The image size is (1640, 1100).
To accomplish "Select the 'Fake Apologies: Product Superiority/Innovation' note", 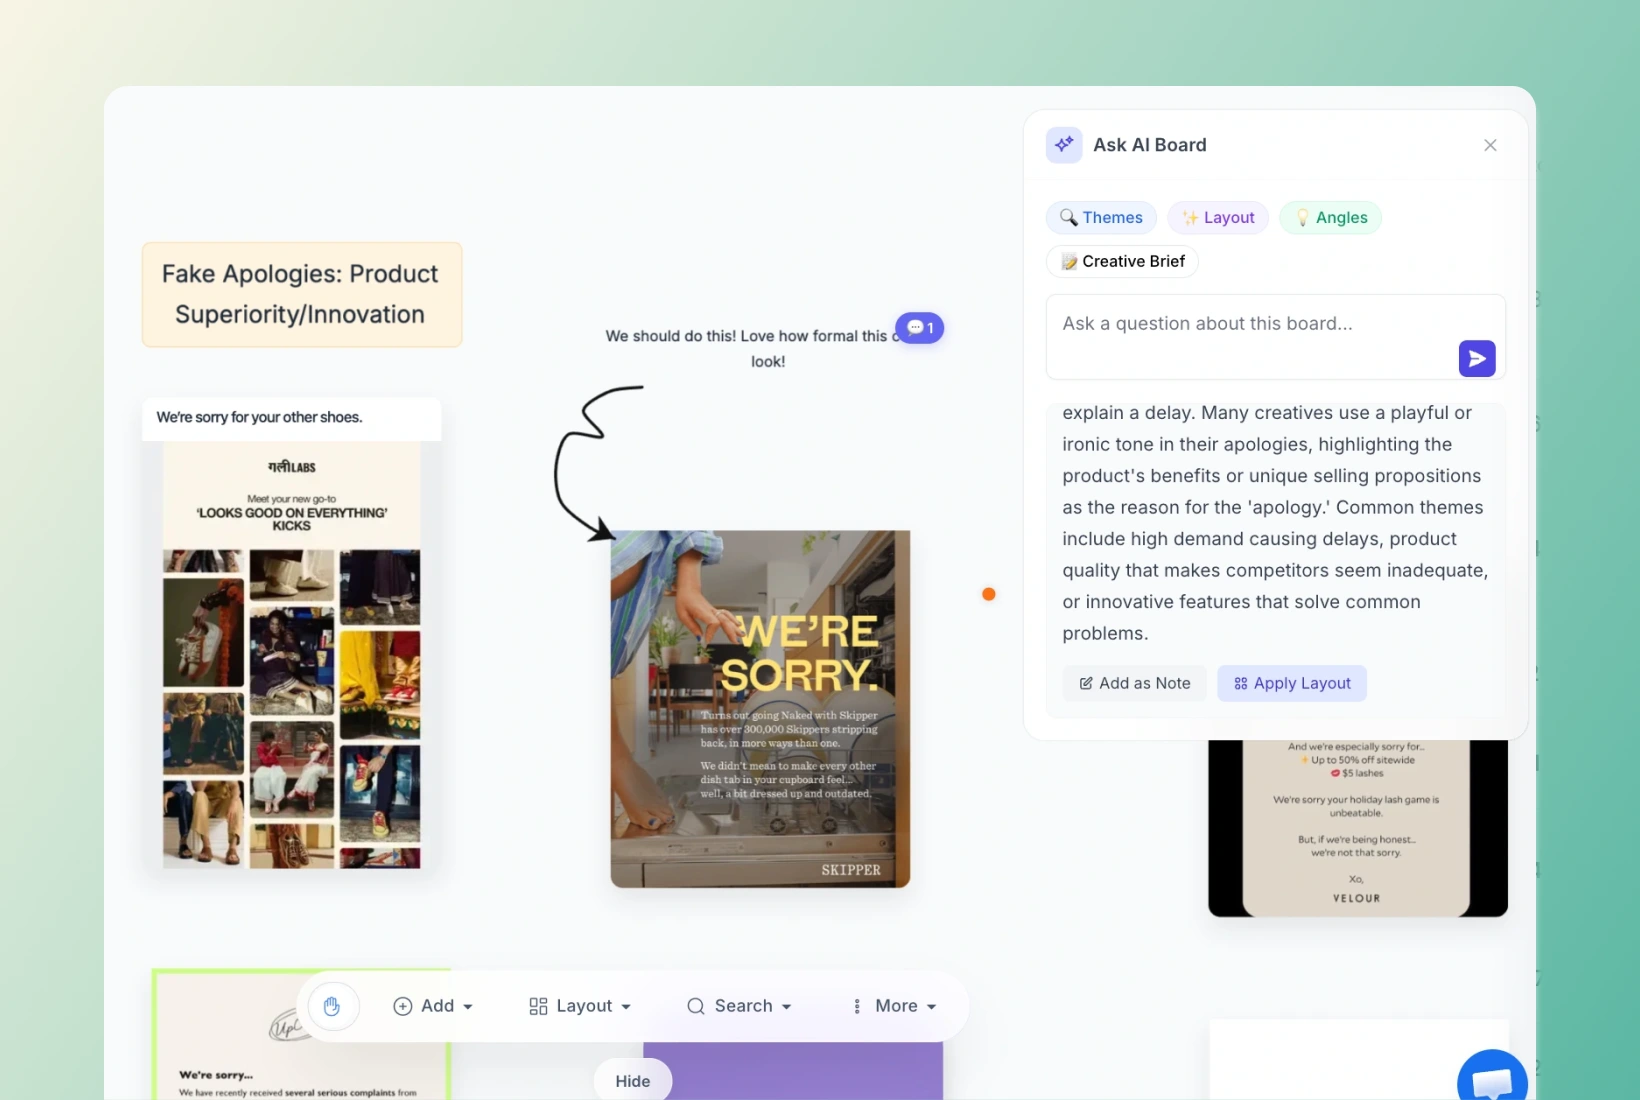I will pyautogui.click(x=301, y=294).
